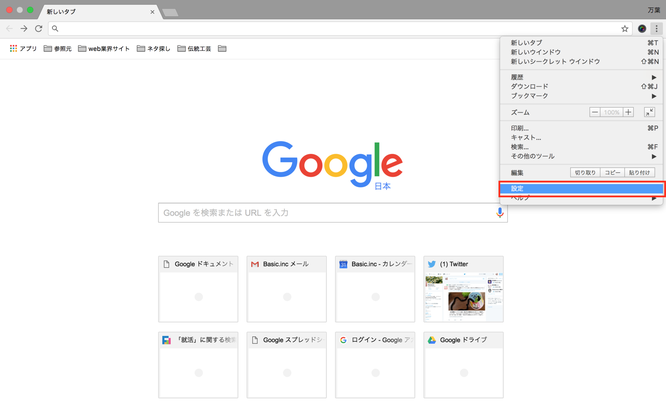Open the Google スプレッドシート tile

coord(287,365)
